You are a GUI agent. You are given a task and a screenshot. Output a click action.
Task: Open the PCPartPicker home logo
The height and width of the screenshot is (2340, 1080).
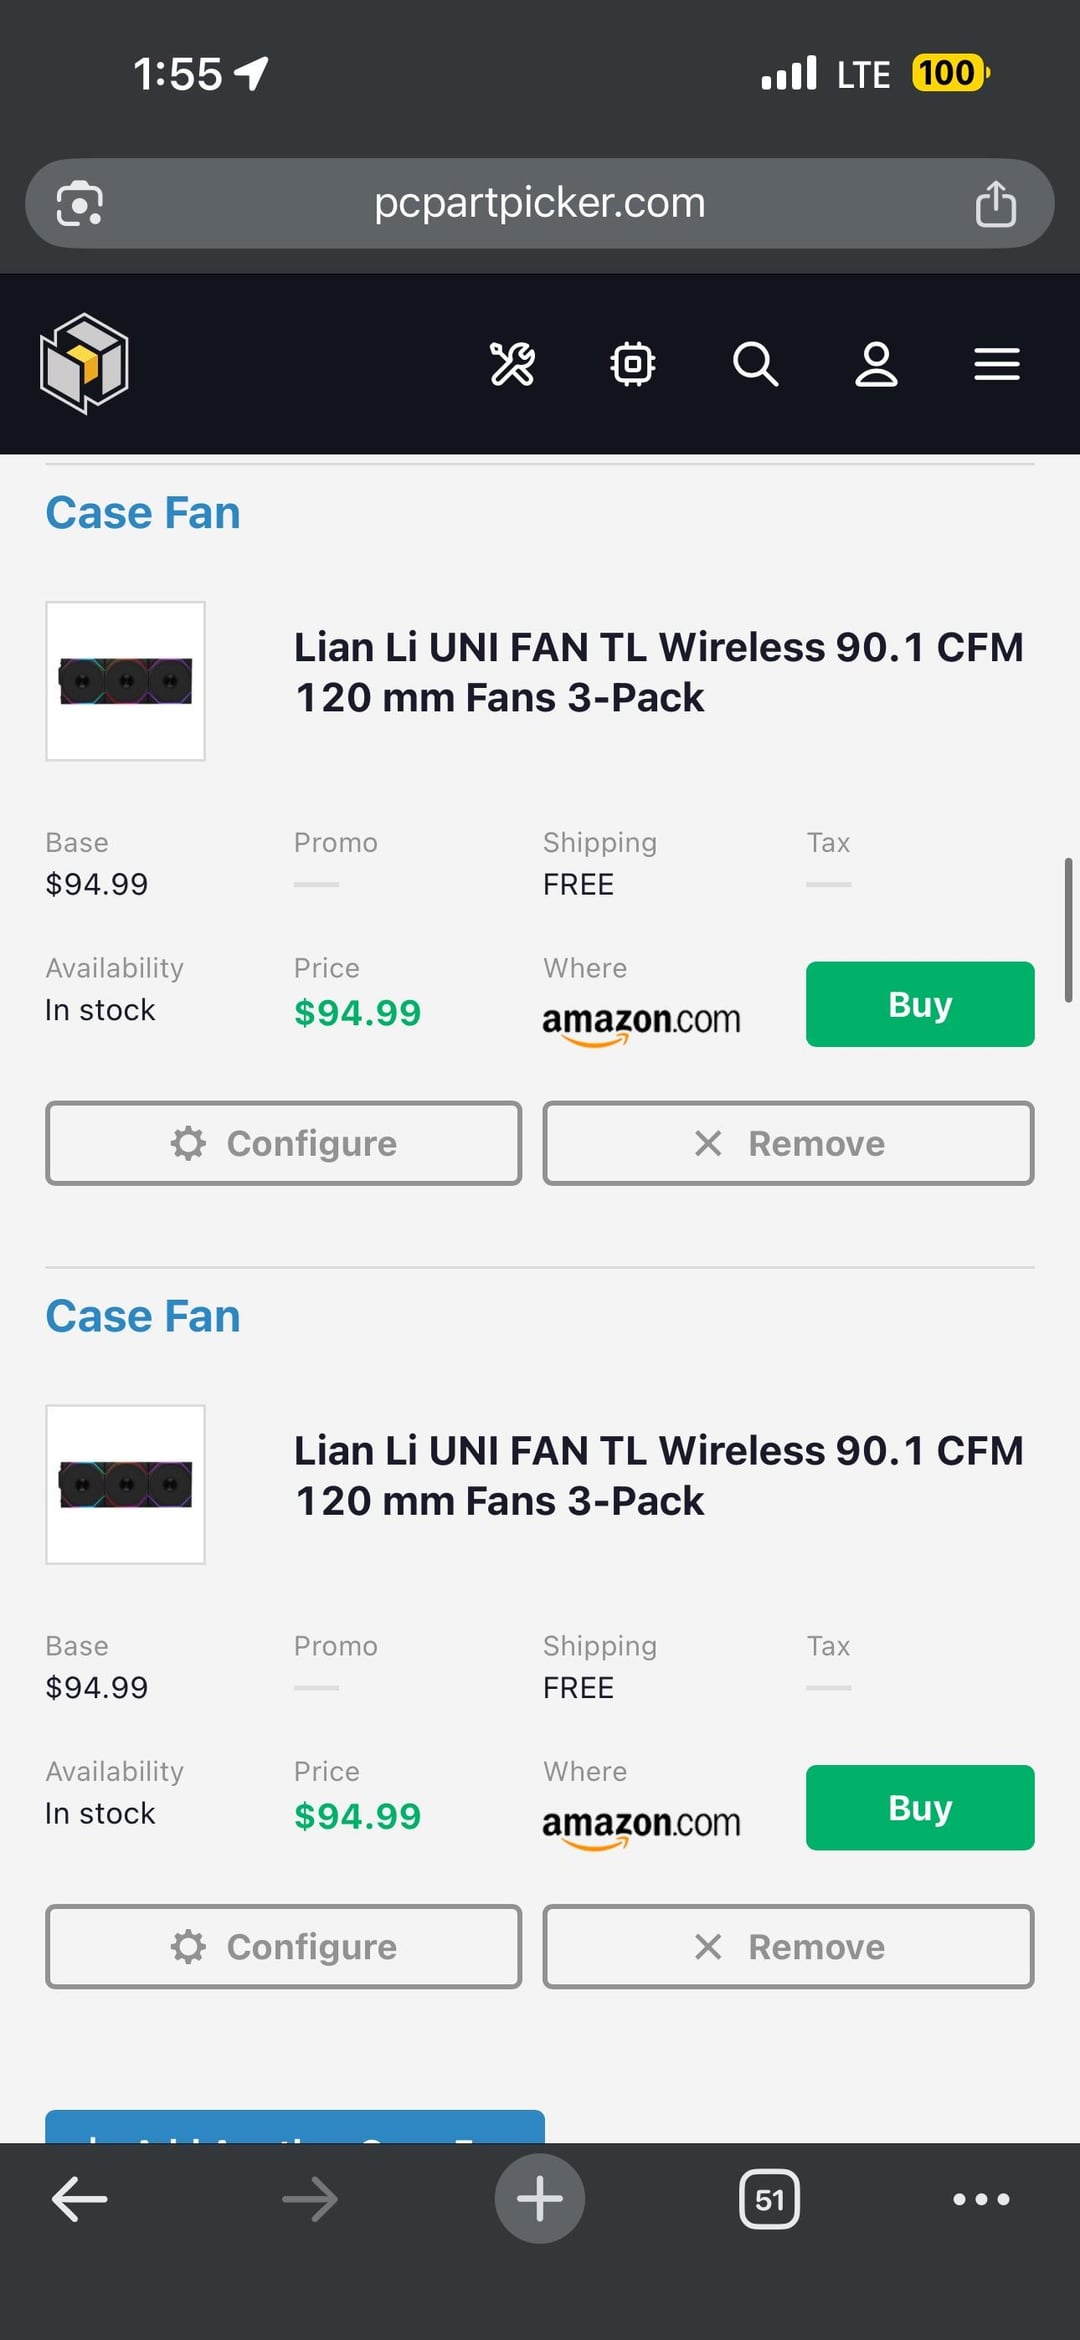click(84, 364)
